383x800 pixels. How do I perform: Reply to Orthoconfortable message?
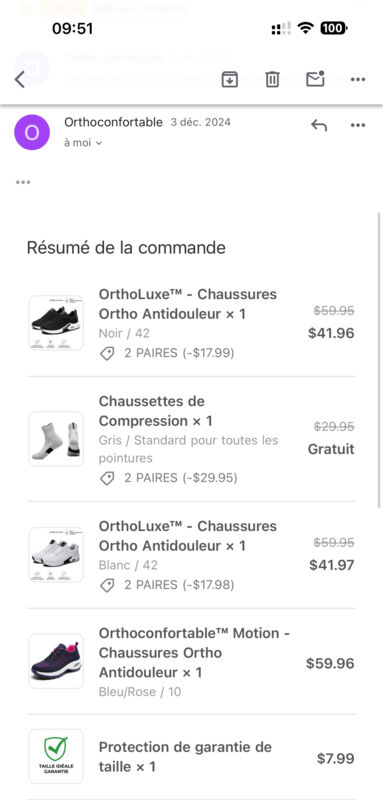[319, 126]
